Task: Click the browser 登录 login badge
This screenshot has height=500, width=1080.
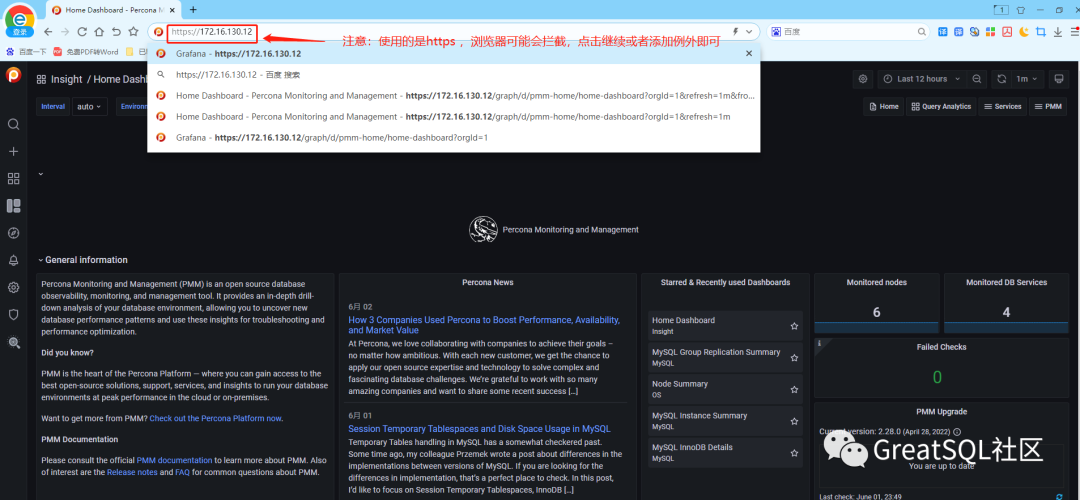Action: pos(20,32)
